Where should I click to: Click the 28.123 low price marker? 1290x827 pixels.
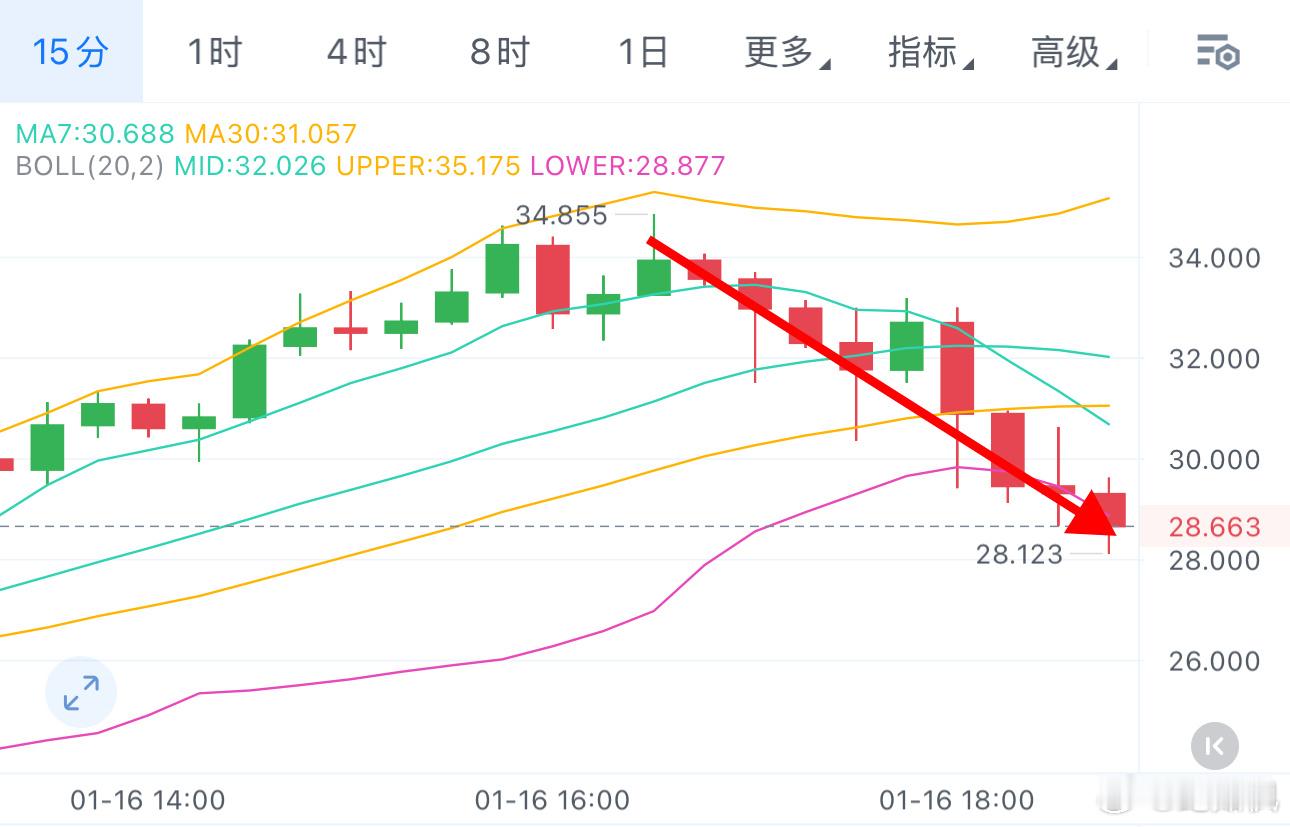1021,553
